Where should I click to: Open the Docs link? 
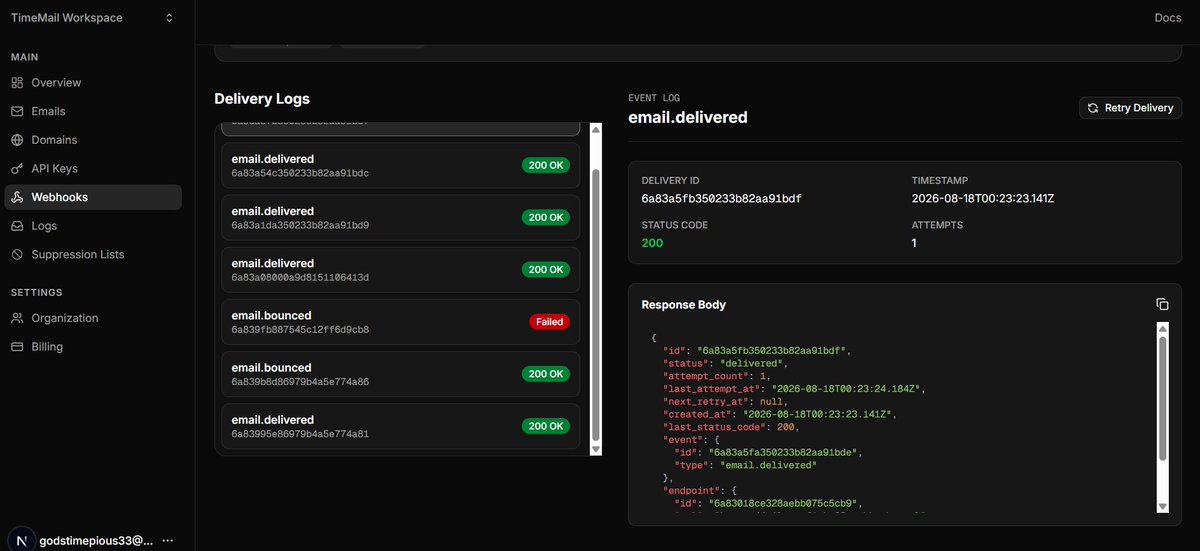click(1167, 18)
